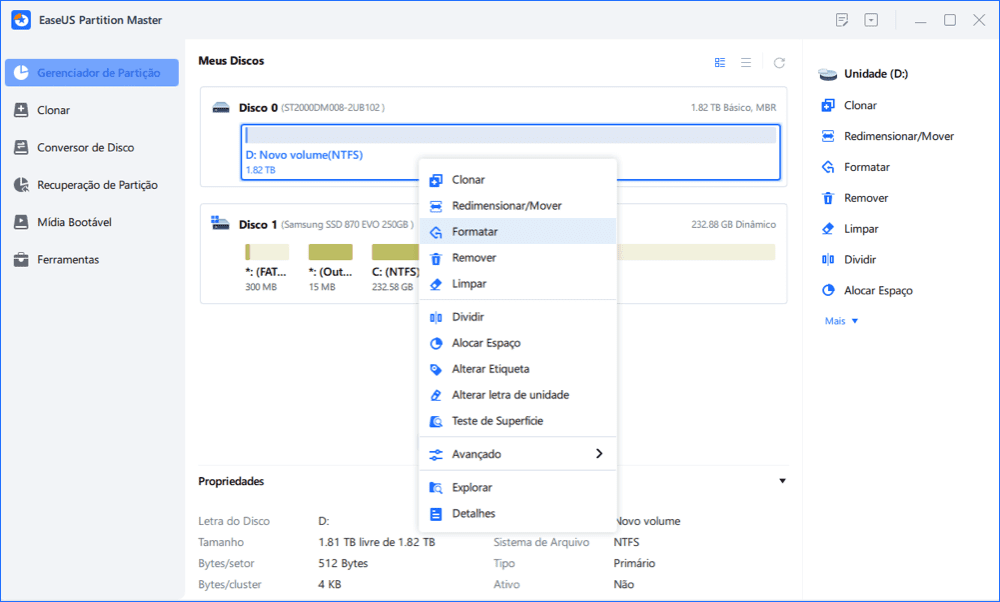The width and height of the screenshot is (1000, 602).
Task: Click the NTFS file system value
Action: [x=626, y=542]
